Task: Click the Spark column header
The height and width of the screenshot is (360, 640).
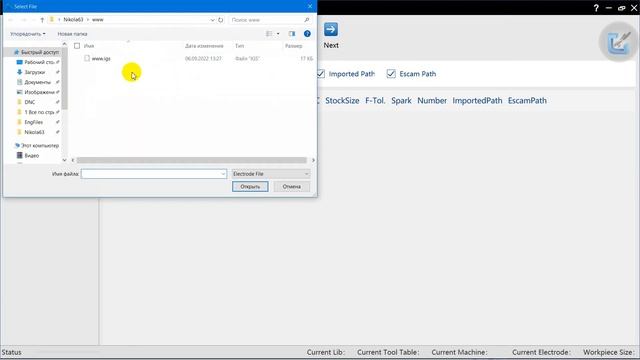Action: click(401, 101)
